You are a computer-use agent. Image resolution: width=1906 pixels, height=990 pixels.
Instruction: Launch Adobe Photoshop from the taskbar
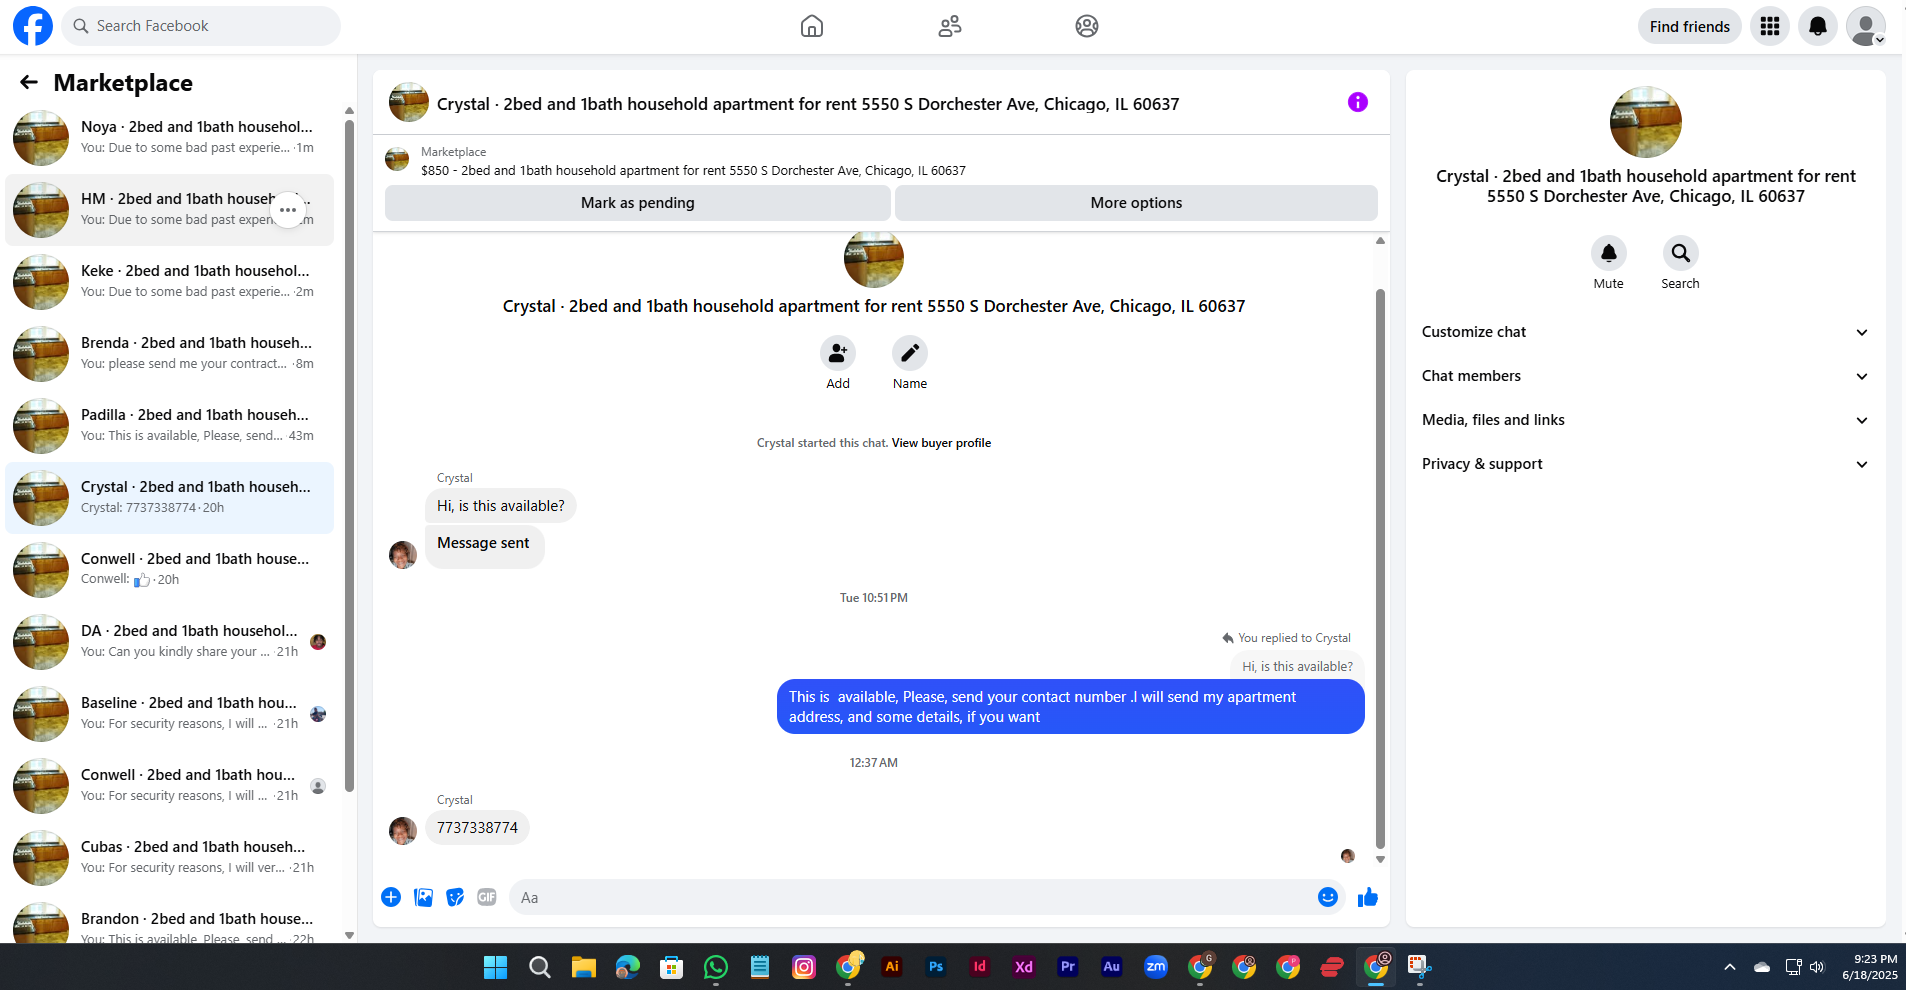tap(936, 967)
